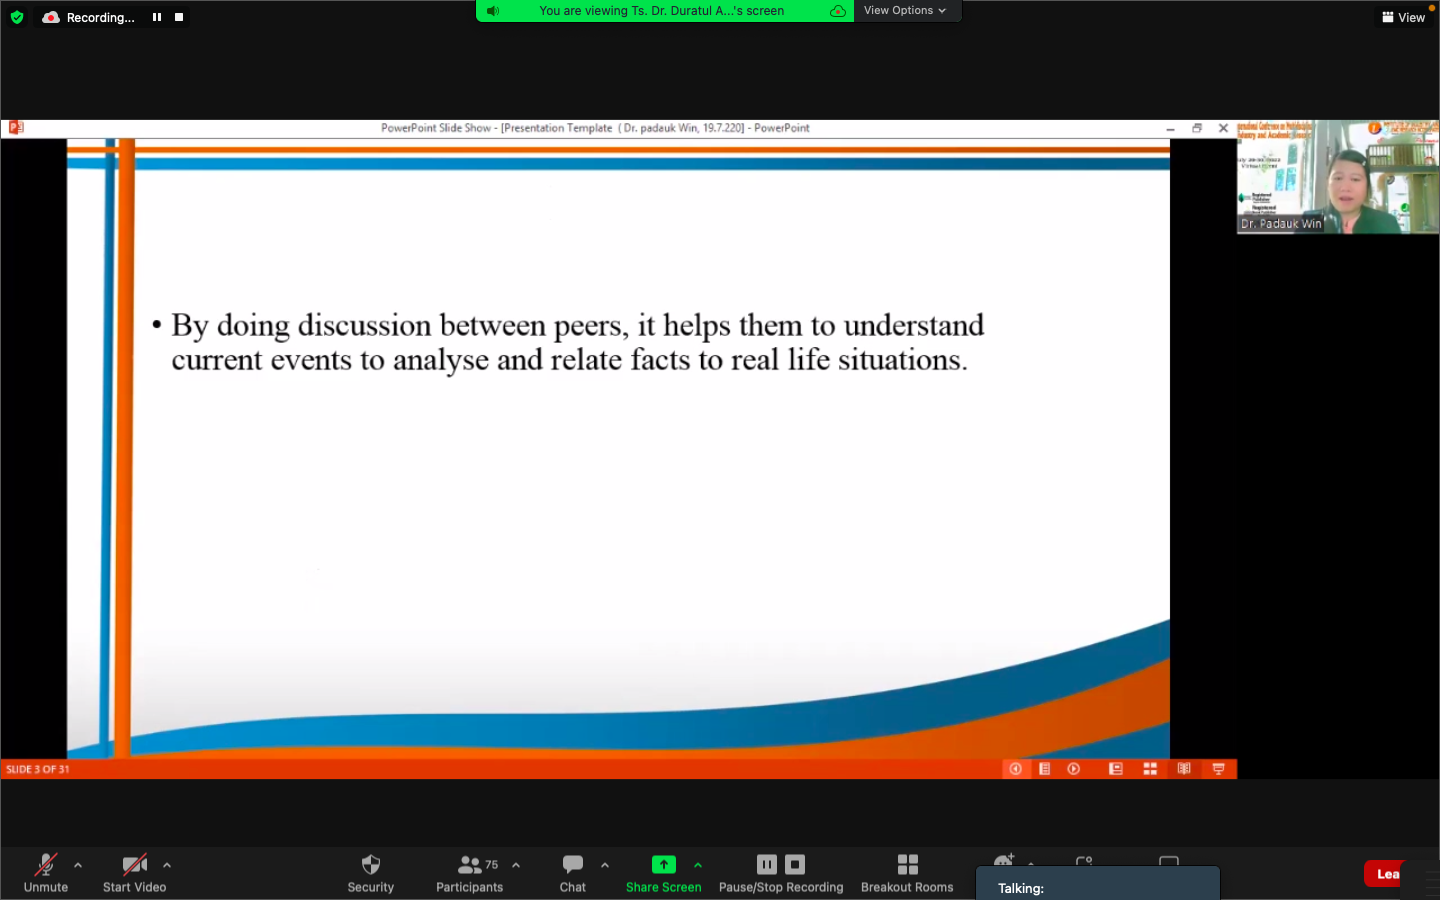1440x900 pixels.
Task: Expand the View Options dropdown
Action: click(x=905, y=11)
